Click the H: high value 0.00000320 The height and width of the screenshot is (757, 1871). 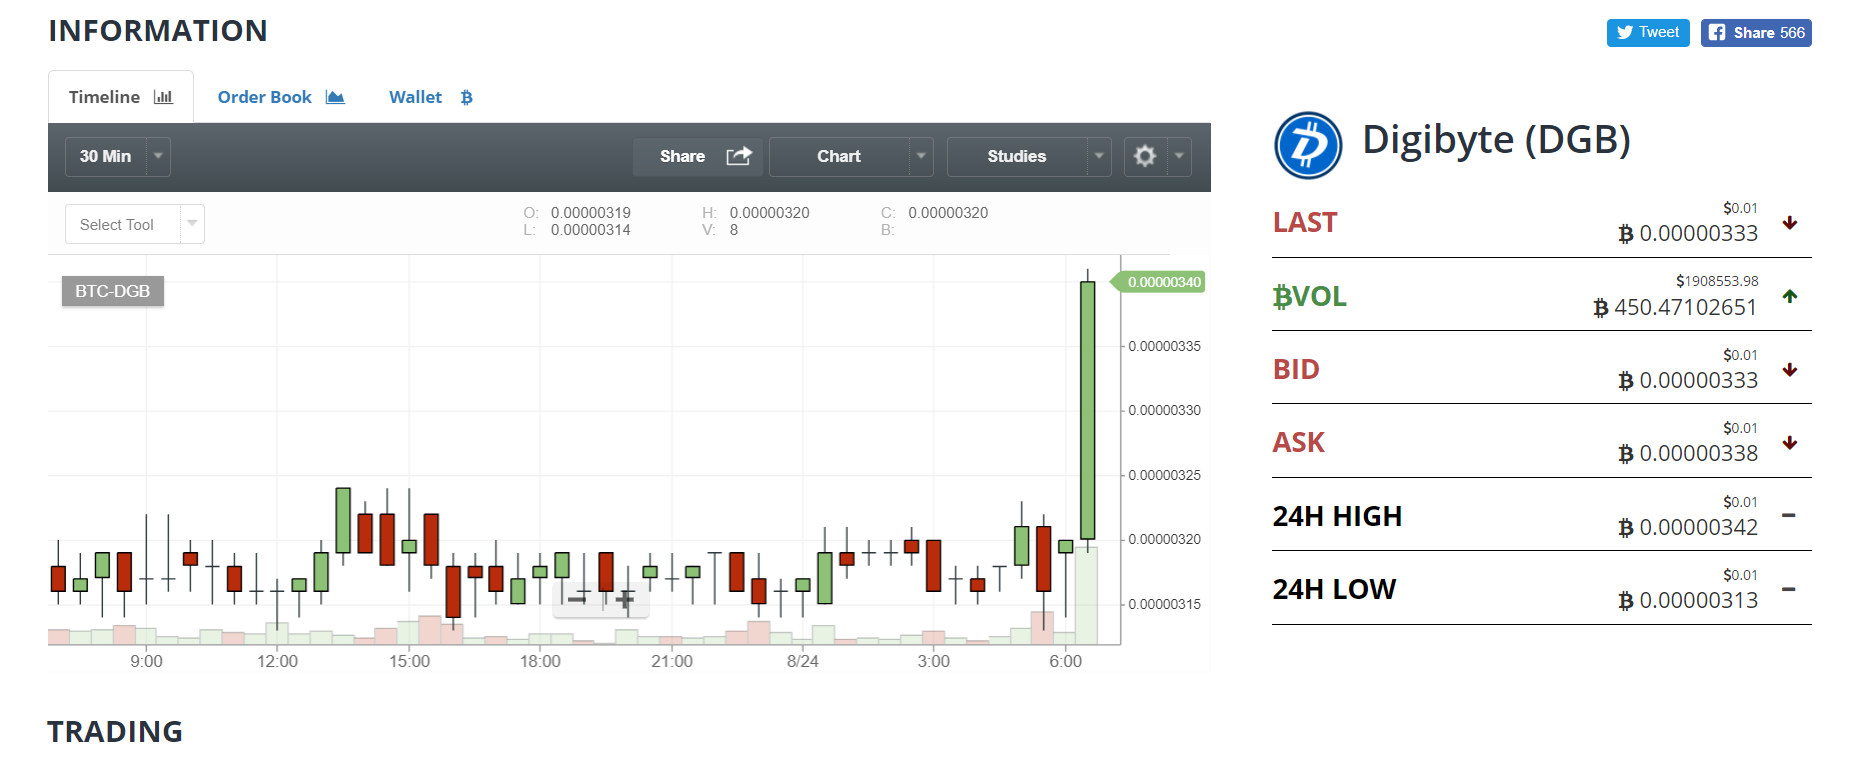770,213
